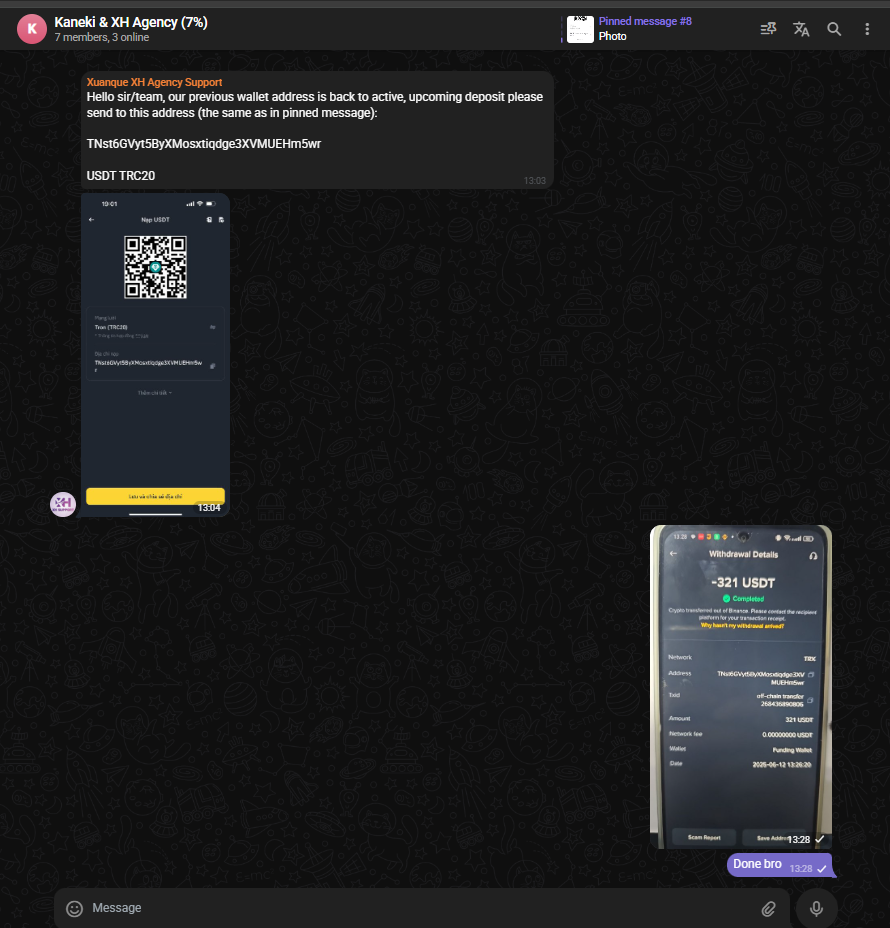Search within this chat
This screenshot has height=928, width=890.
[834, 29]
